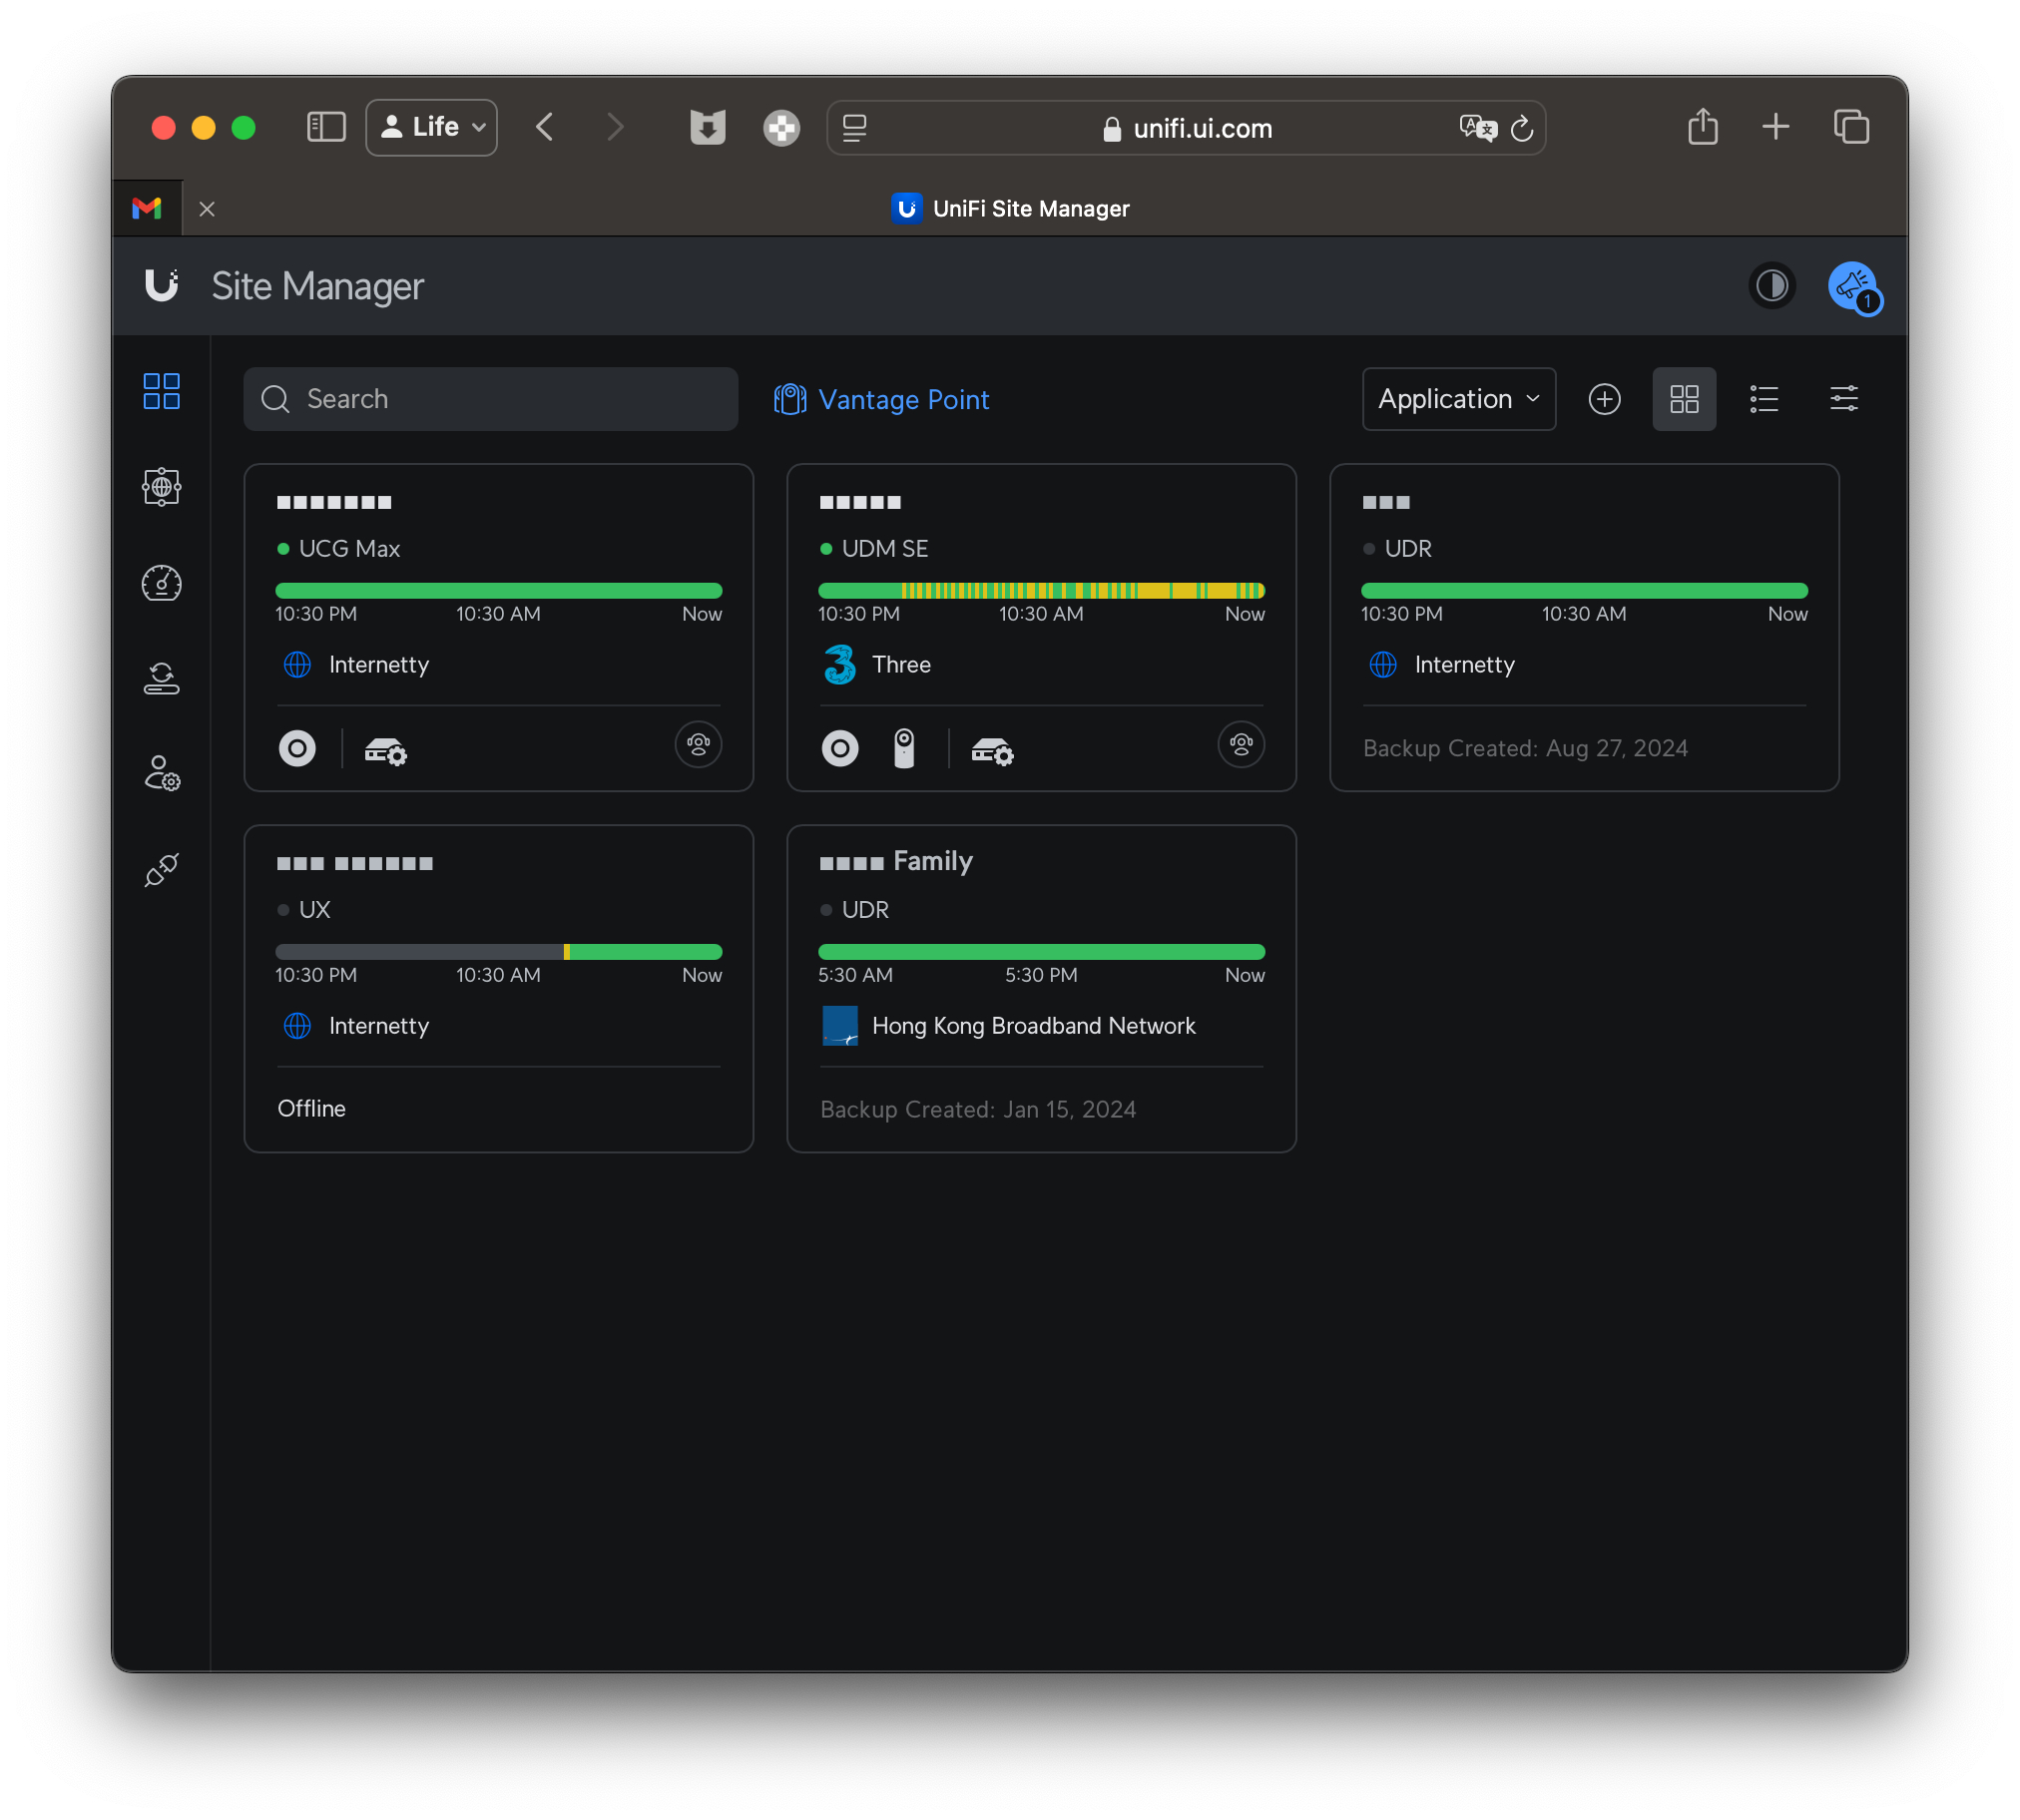
Task: Click the UX uptime bar
Action: tap(498, 952)
